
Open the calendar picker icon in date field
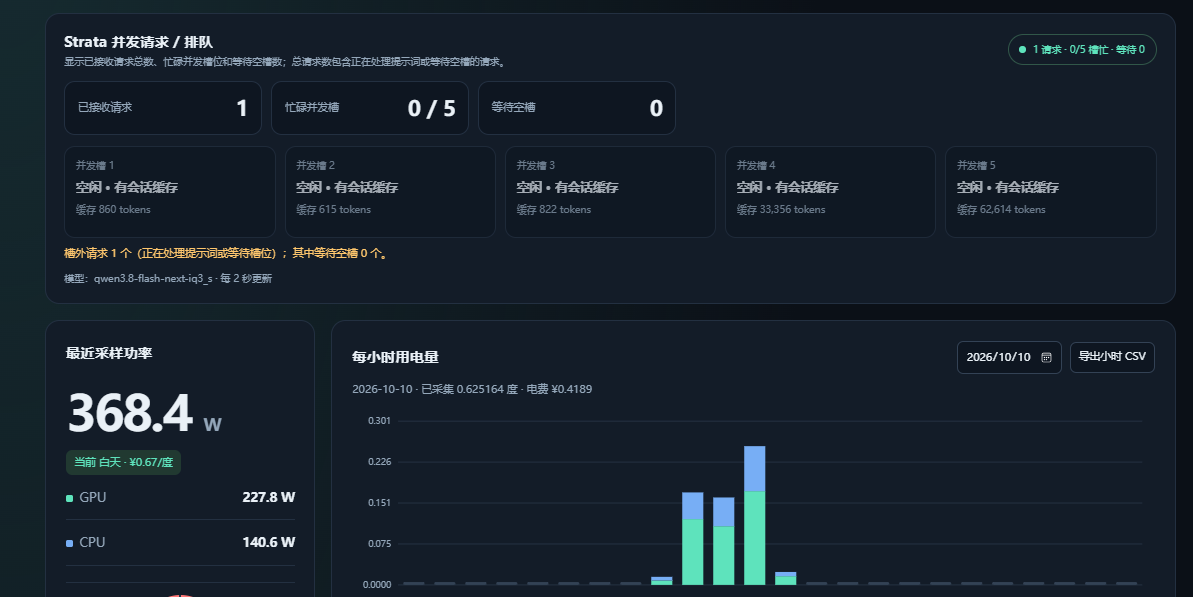point(1046,357)
